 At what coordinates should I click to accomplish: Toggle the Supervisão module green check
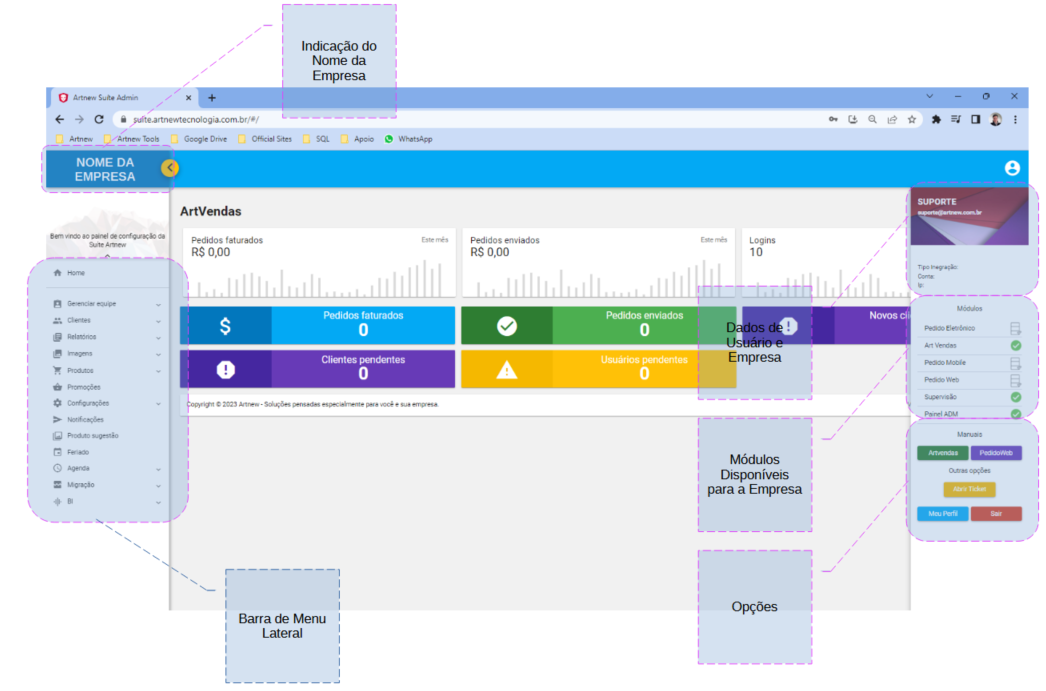coord(1015,397)
